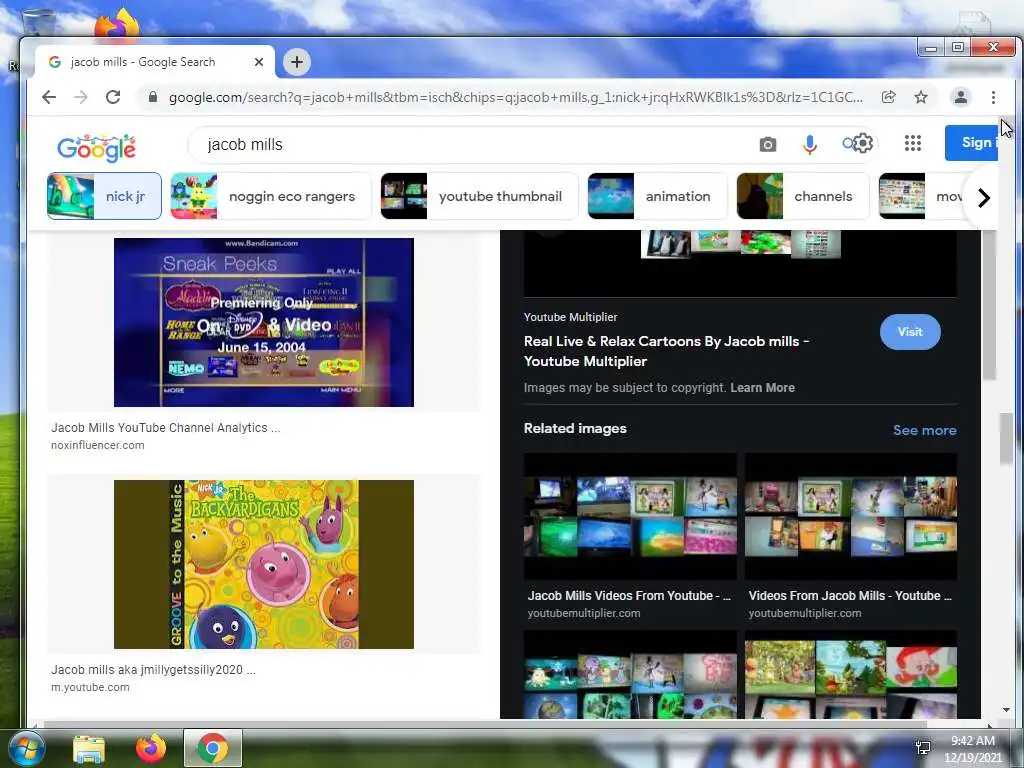Start voice search with microphone
The width and height of the screenshot is (1024, 768).
(x=810, y=144)
